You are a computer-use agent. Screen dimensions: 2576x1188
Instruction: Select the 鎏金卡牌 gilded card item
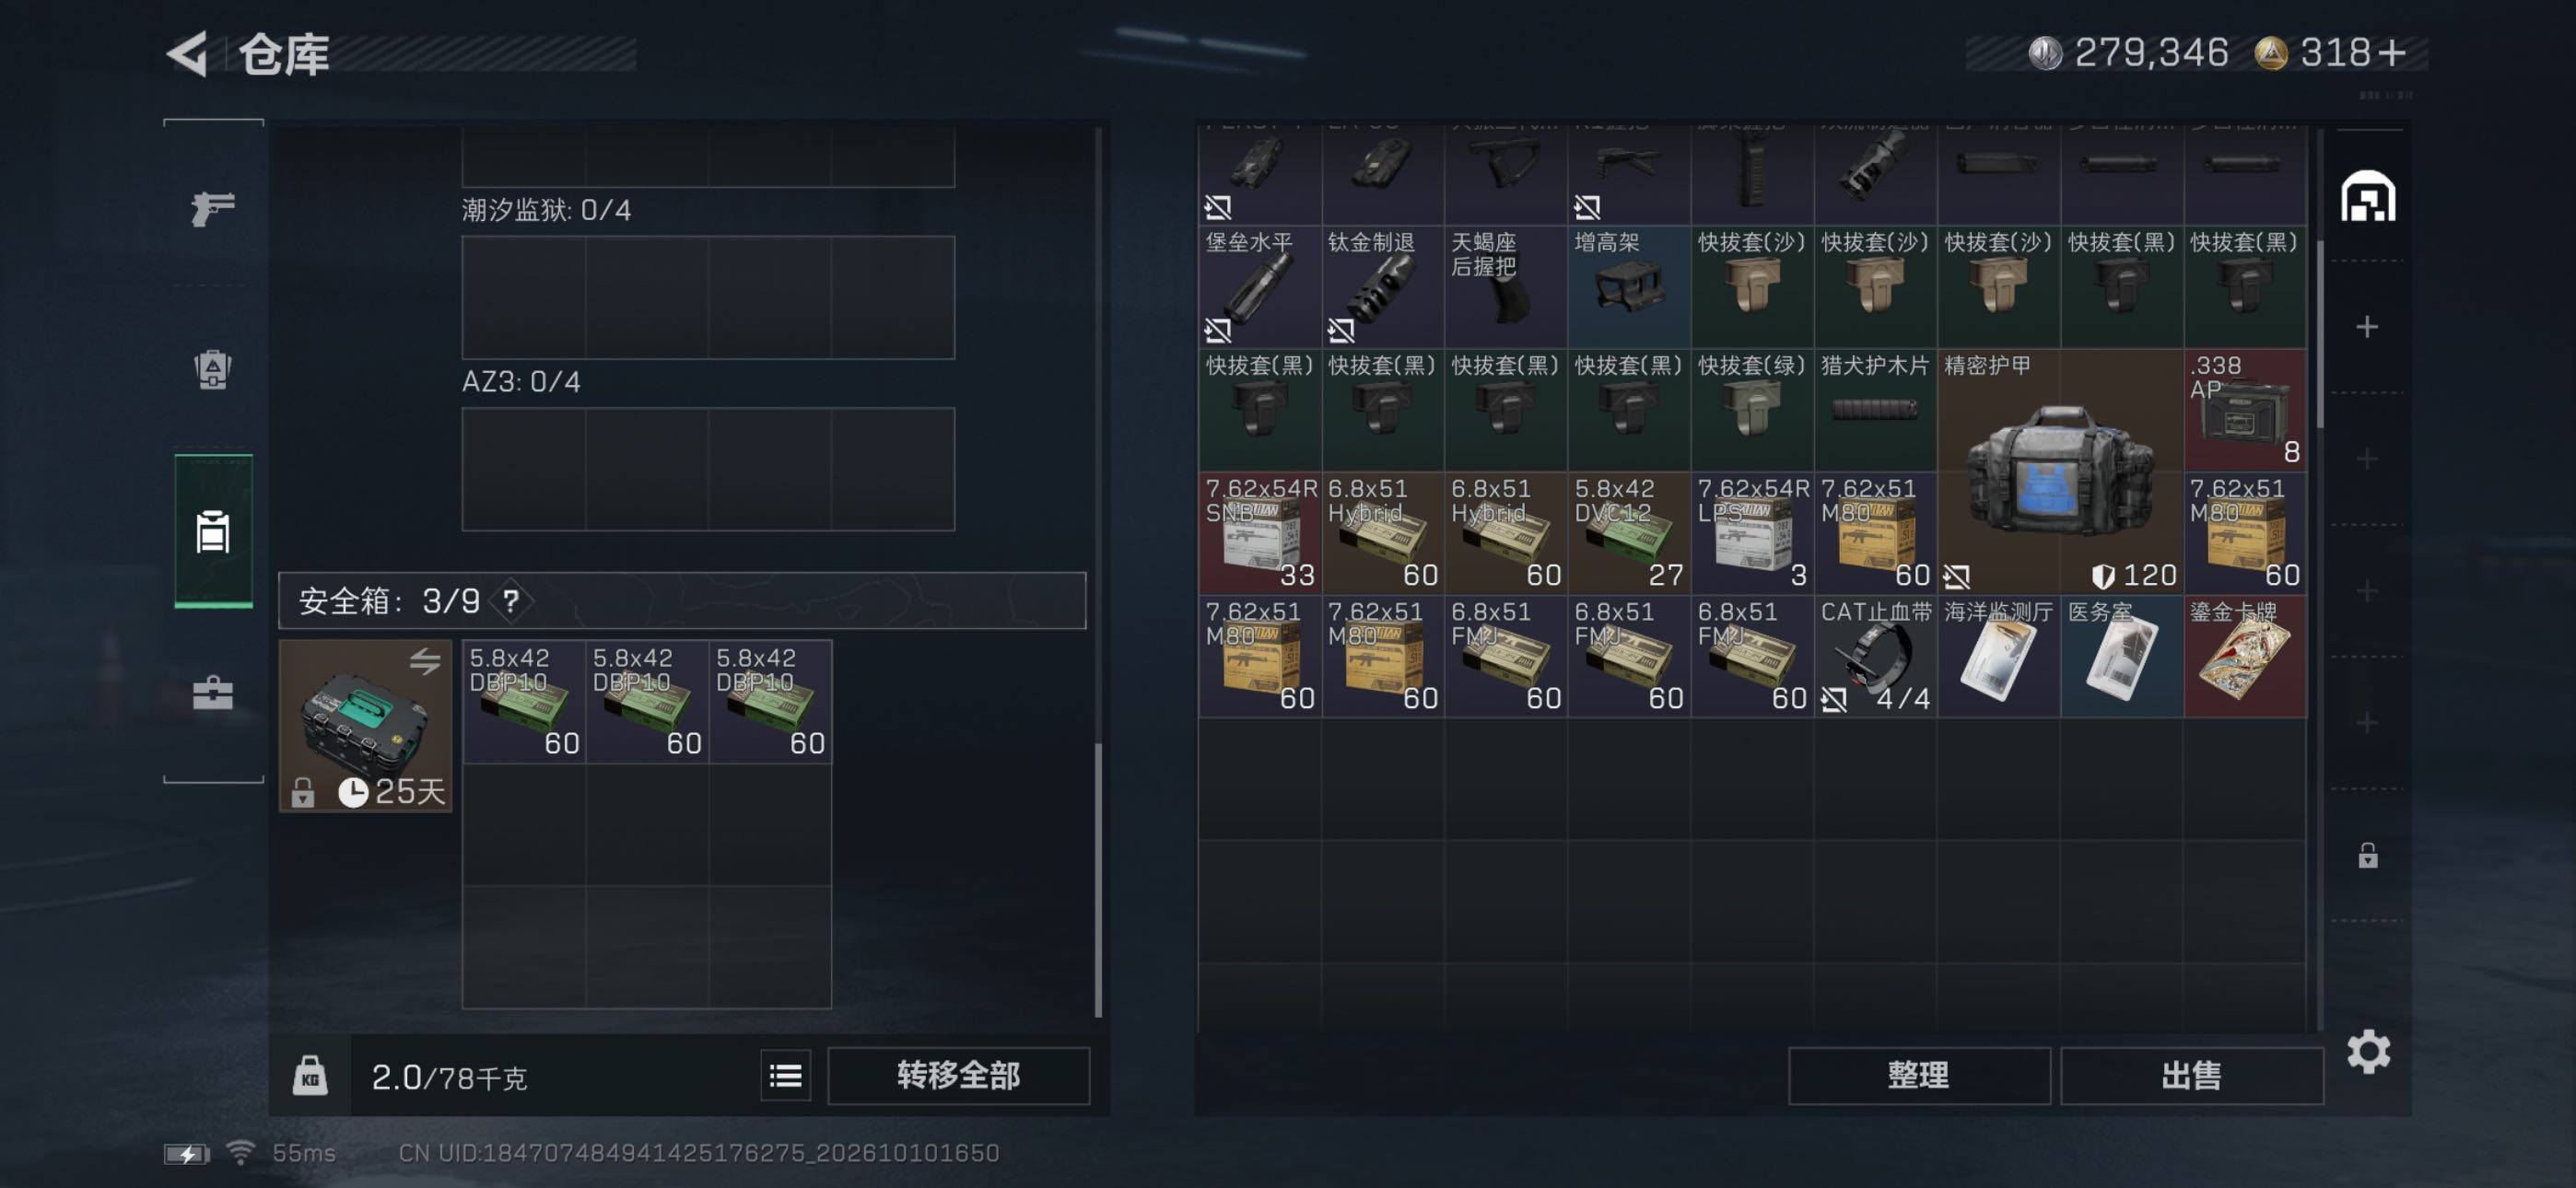[x=2245, y=656]
